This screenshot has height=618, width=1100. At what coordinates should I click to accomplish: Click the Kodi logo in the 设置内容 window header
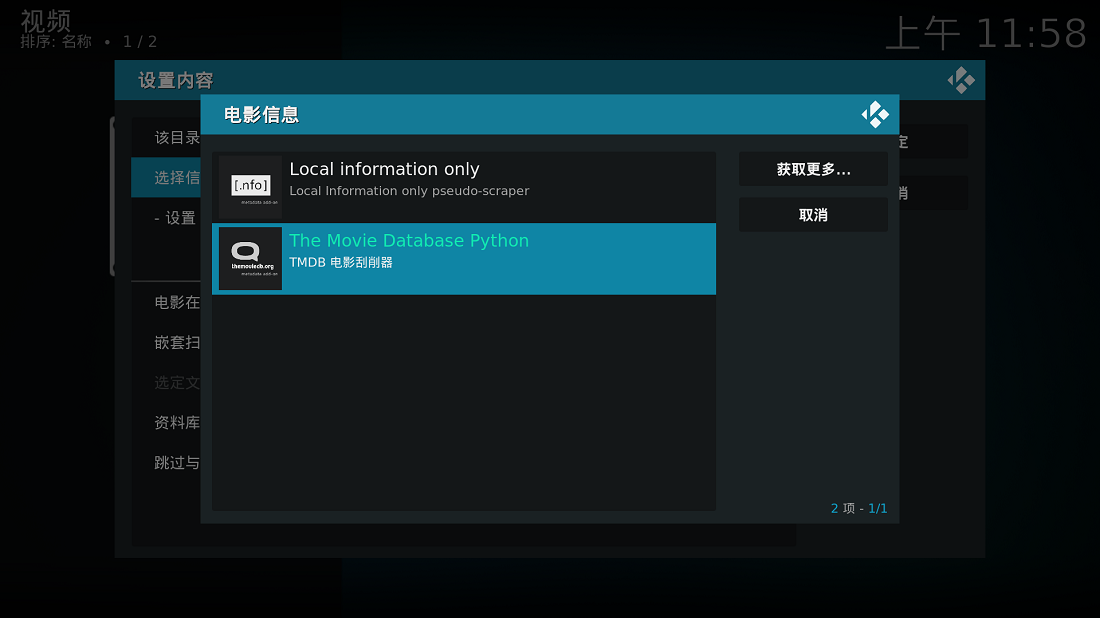point(961,80)
